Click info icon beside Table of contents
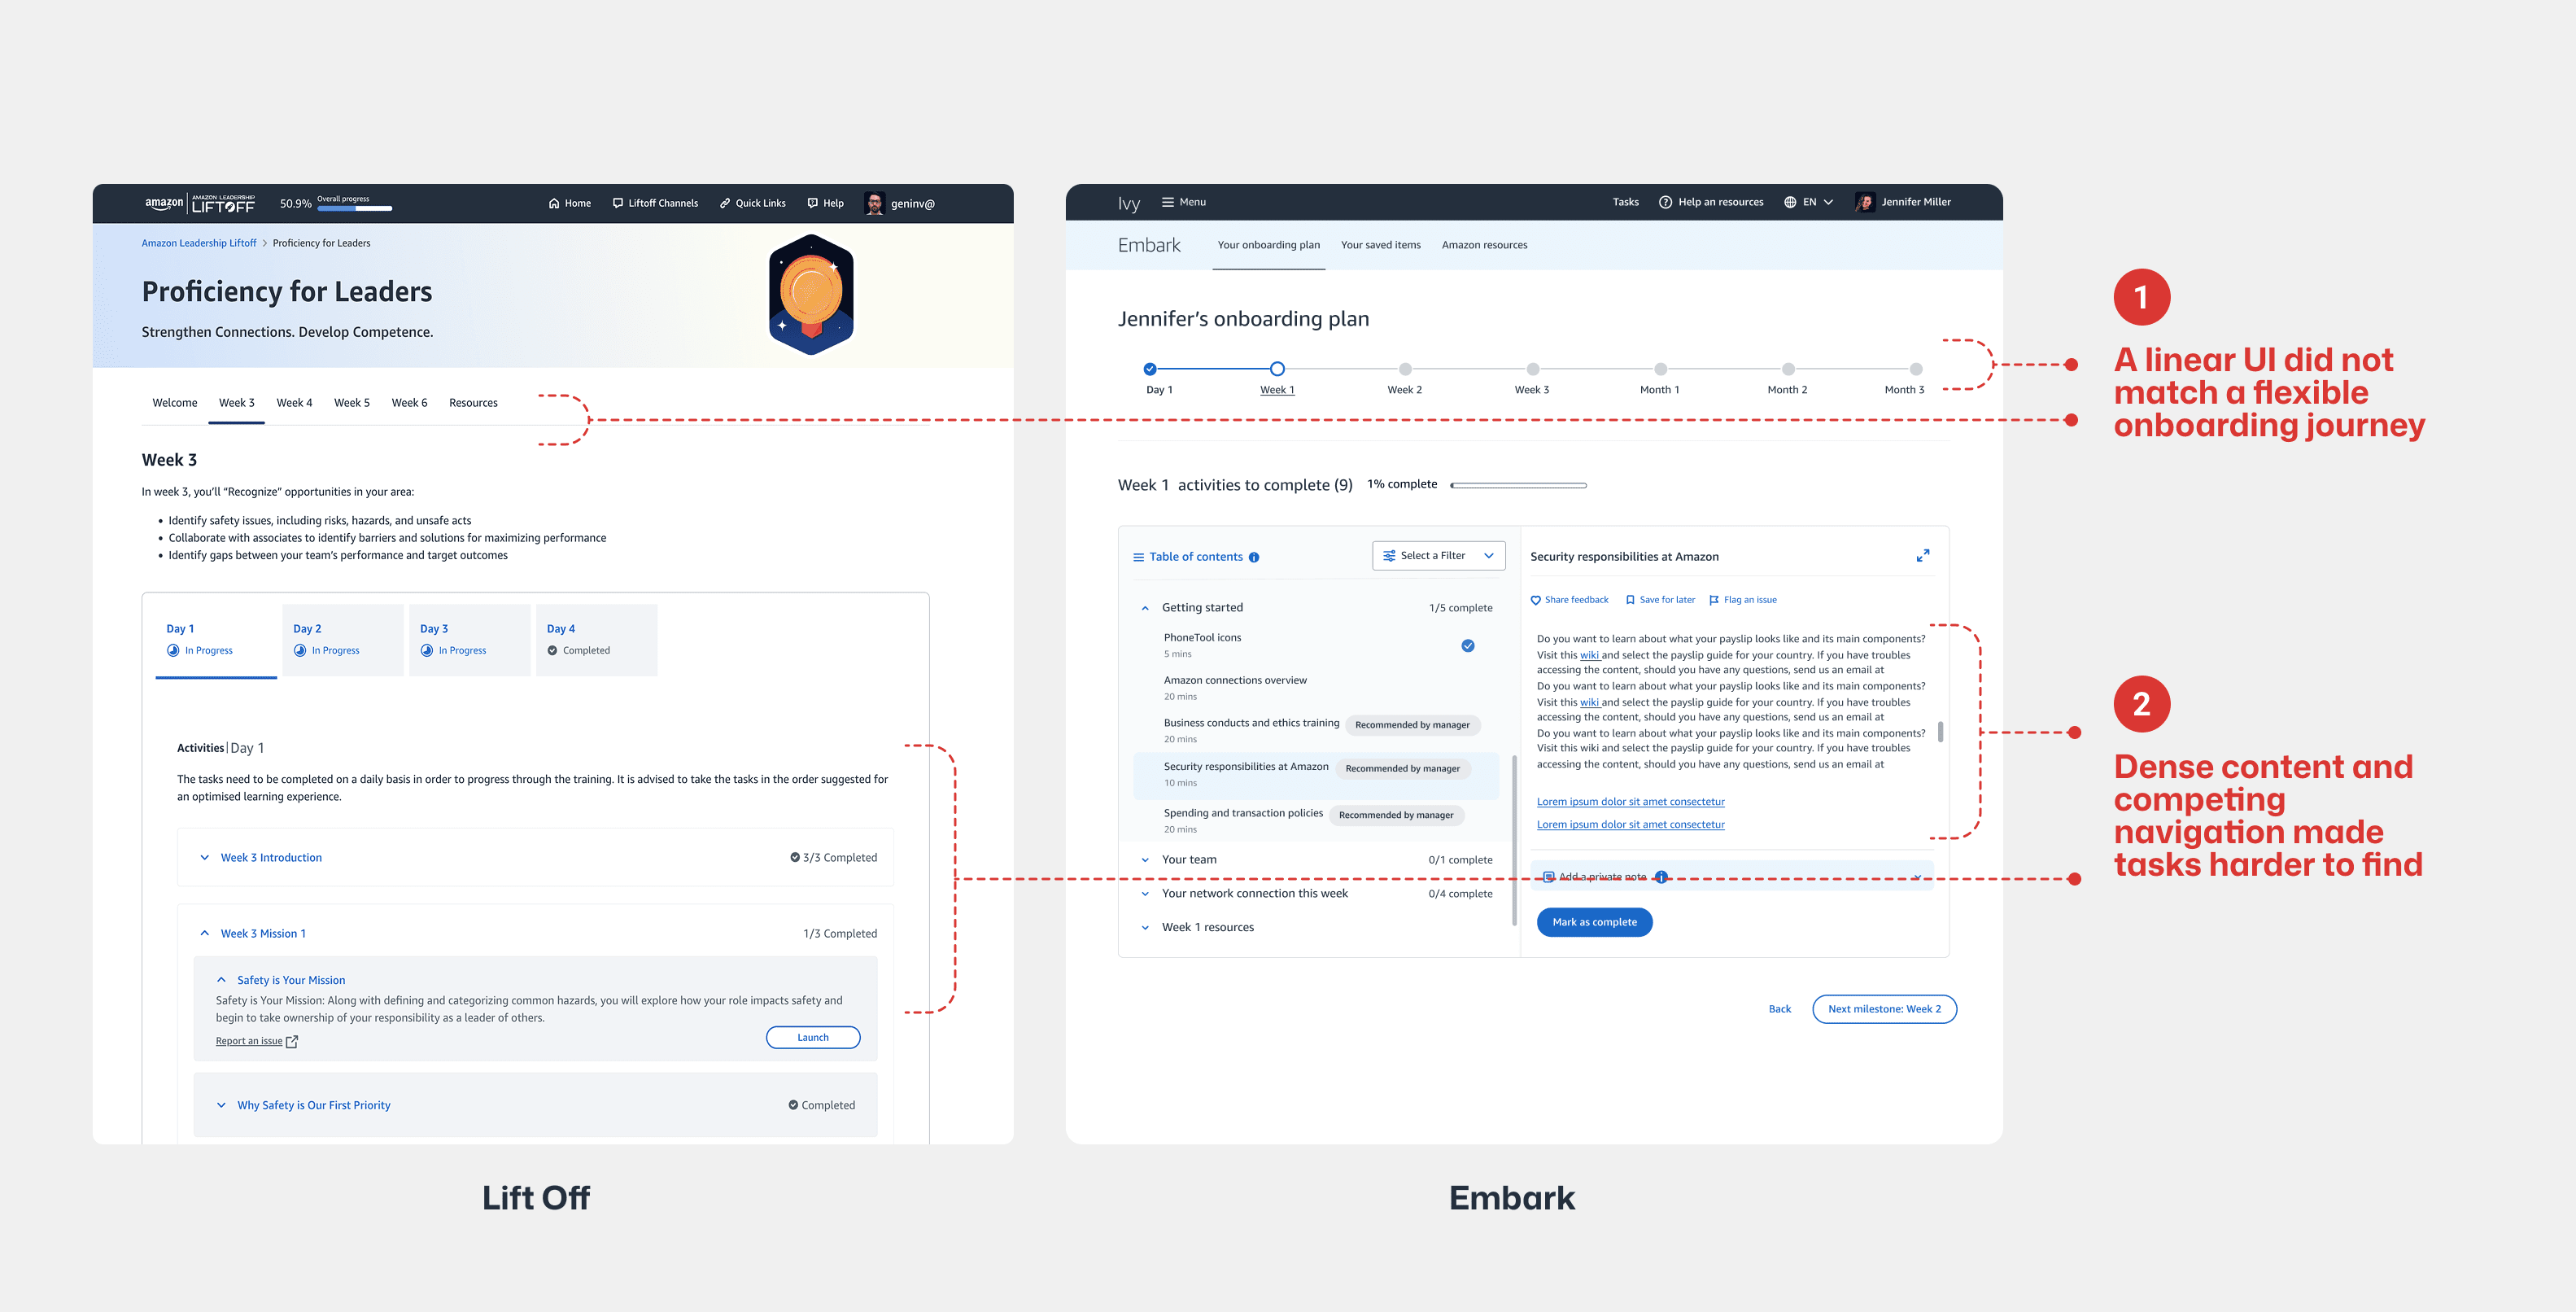The image size is (2576, 1312). [x=1254, y=557]
